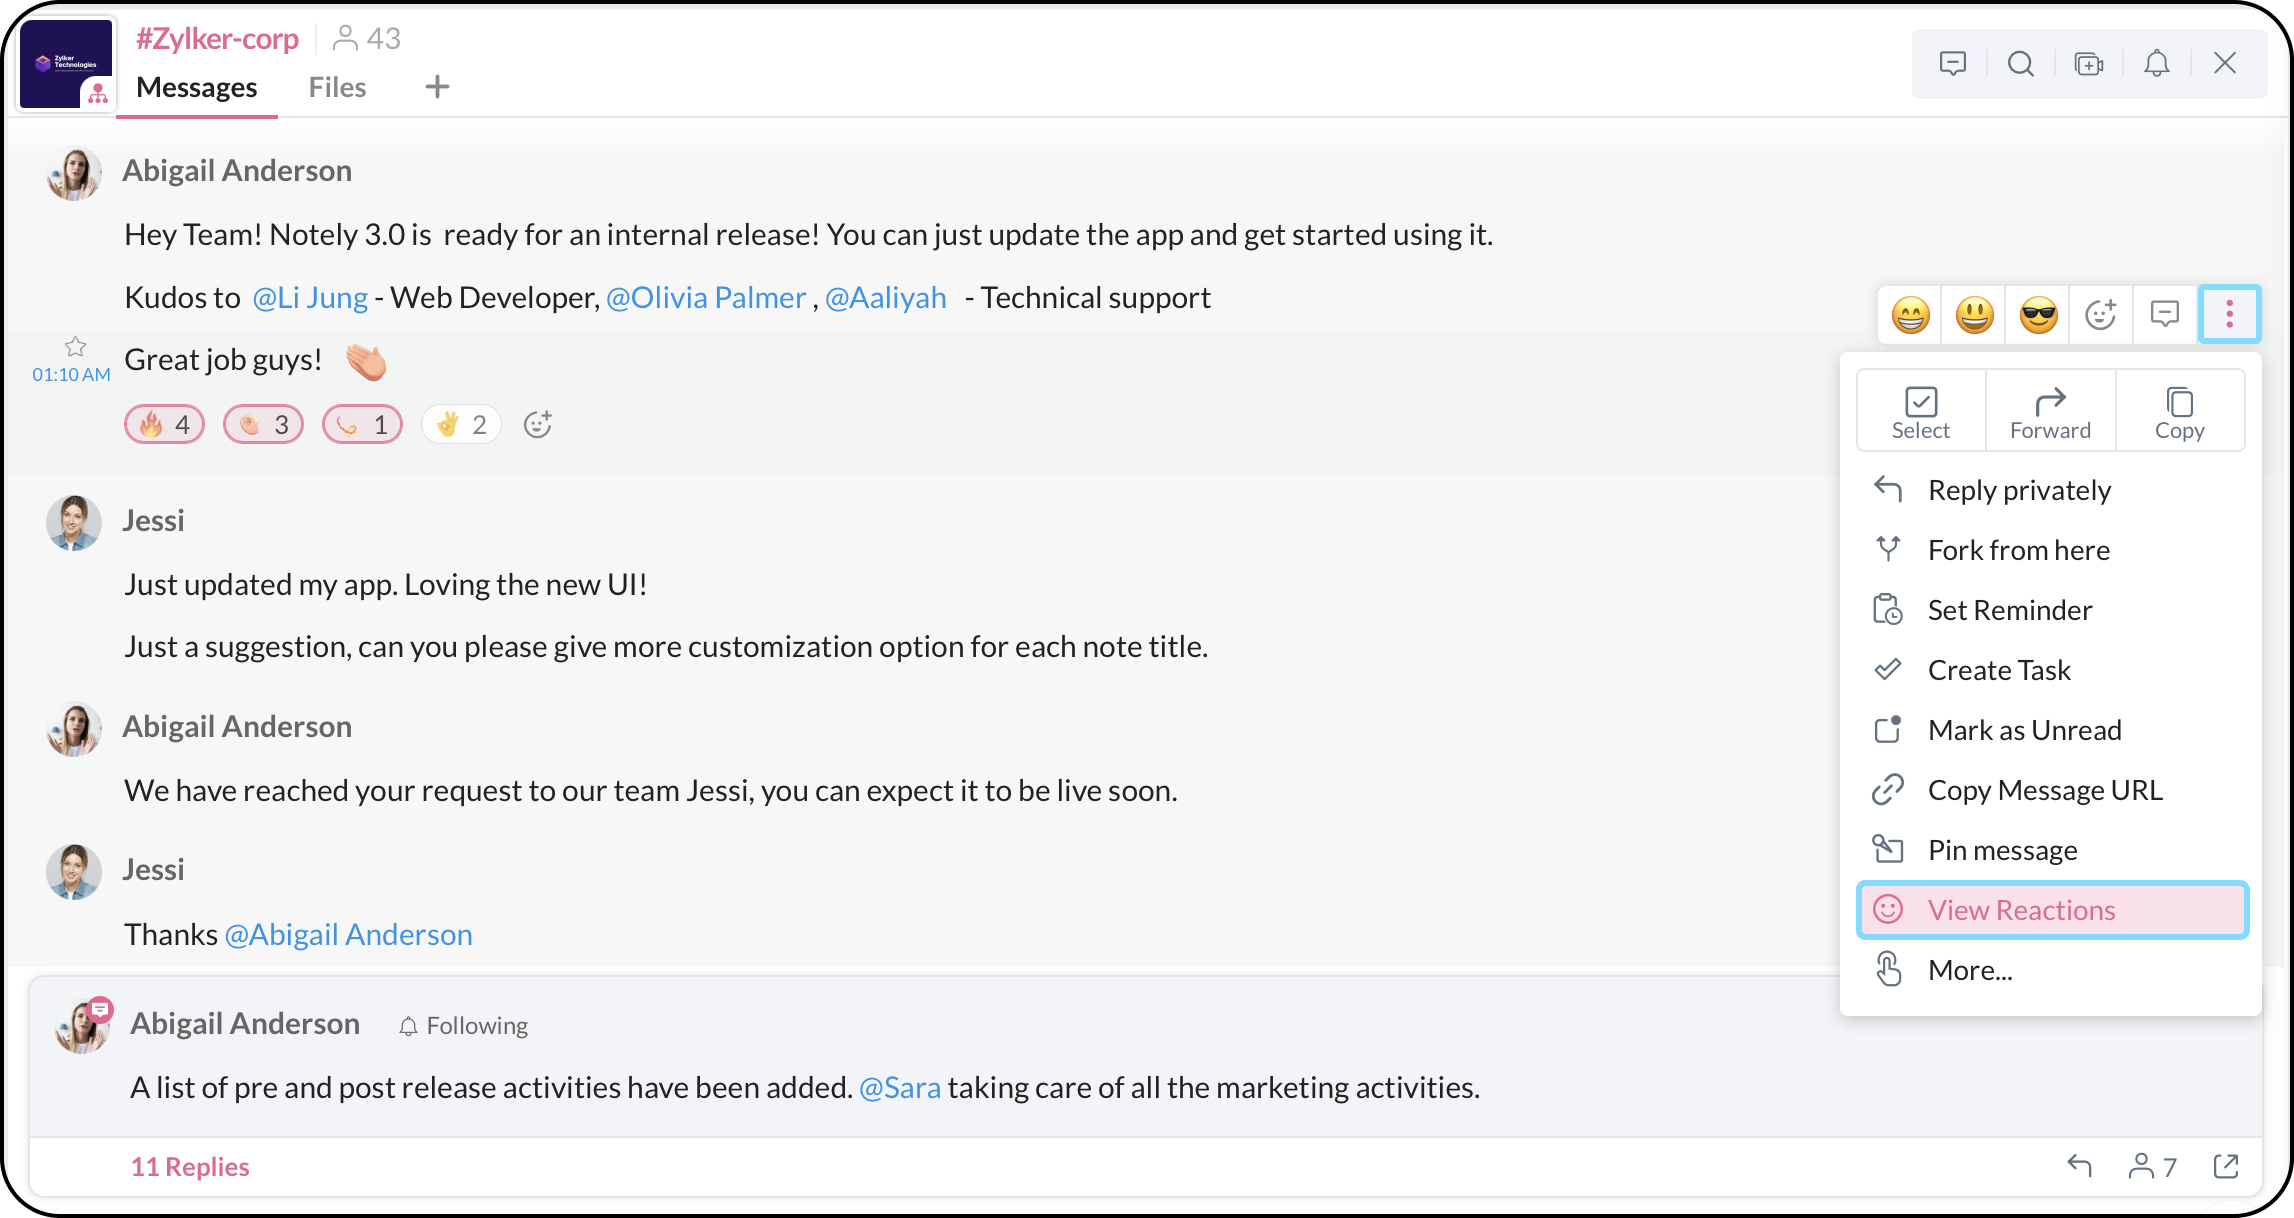2294x1218 pixels.
Task: Expand the More... menu option
Action: coord(1970,970)
